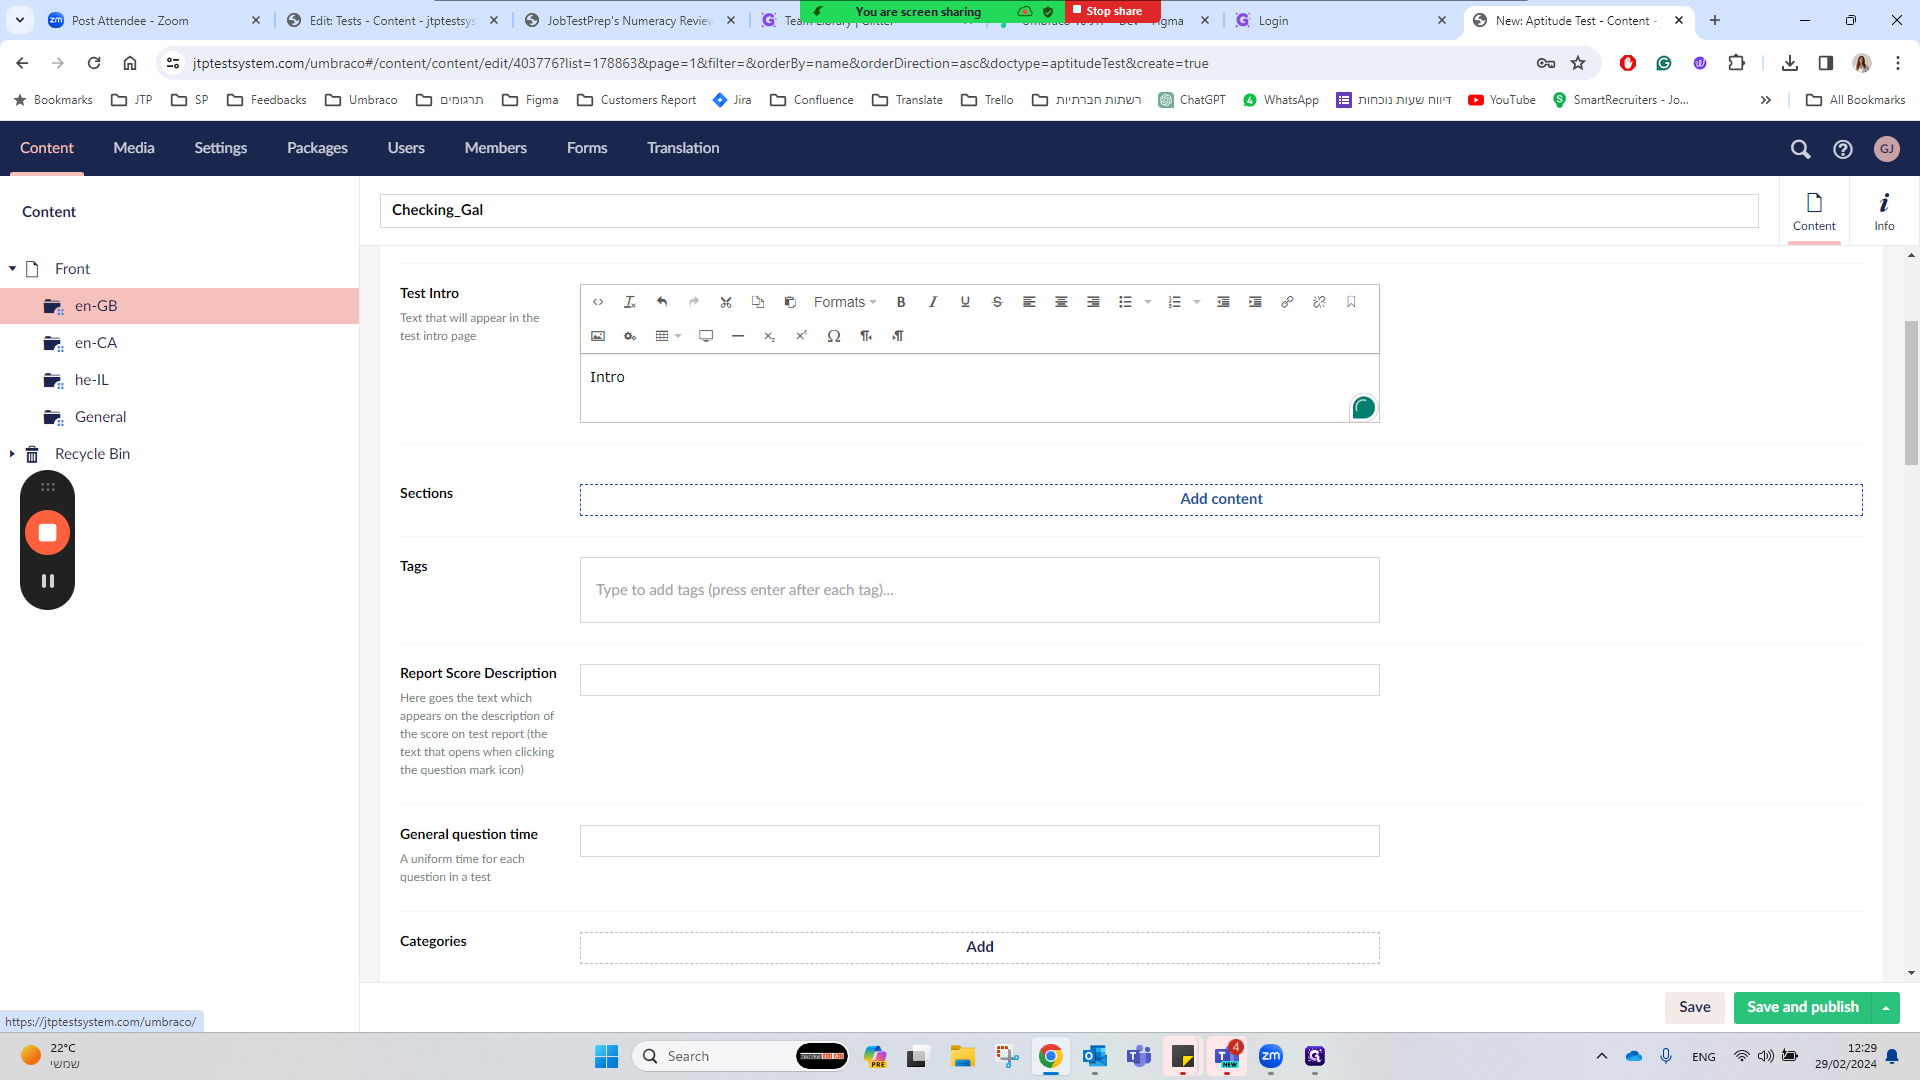This screenshot has width=1920, height=1080.
Task: Center-align the text
Action: pos(1061,302)
